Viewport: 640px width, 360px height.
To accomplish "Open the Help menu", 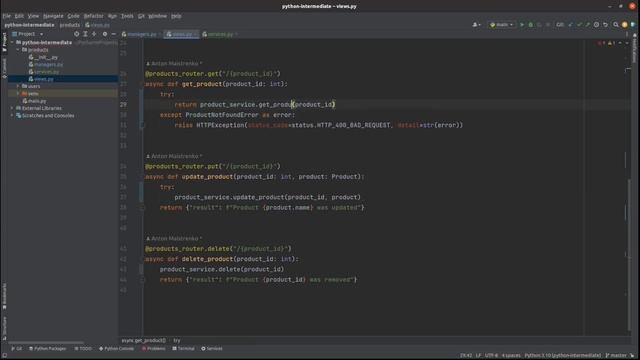I will click(176, 16).
